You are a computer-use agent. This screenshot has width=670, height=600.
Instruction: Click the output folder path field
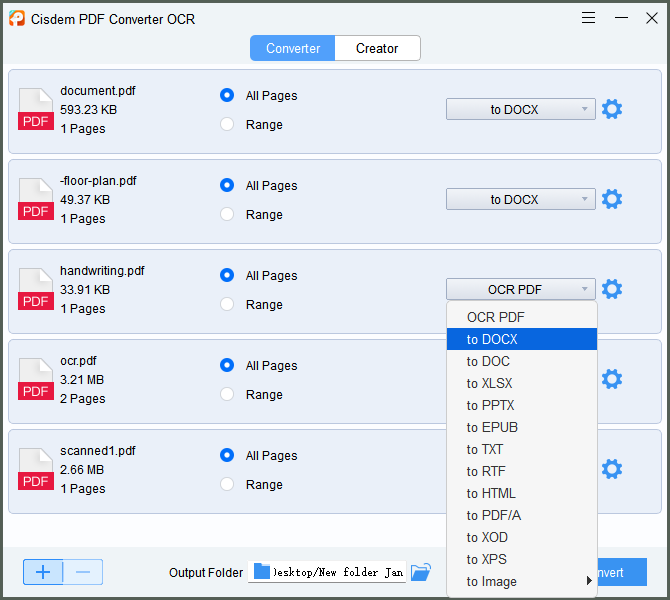[x=327, y=572]
